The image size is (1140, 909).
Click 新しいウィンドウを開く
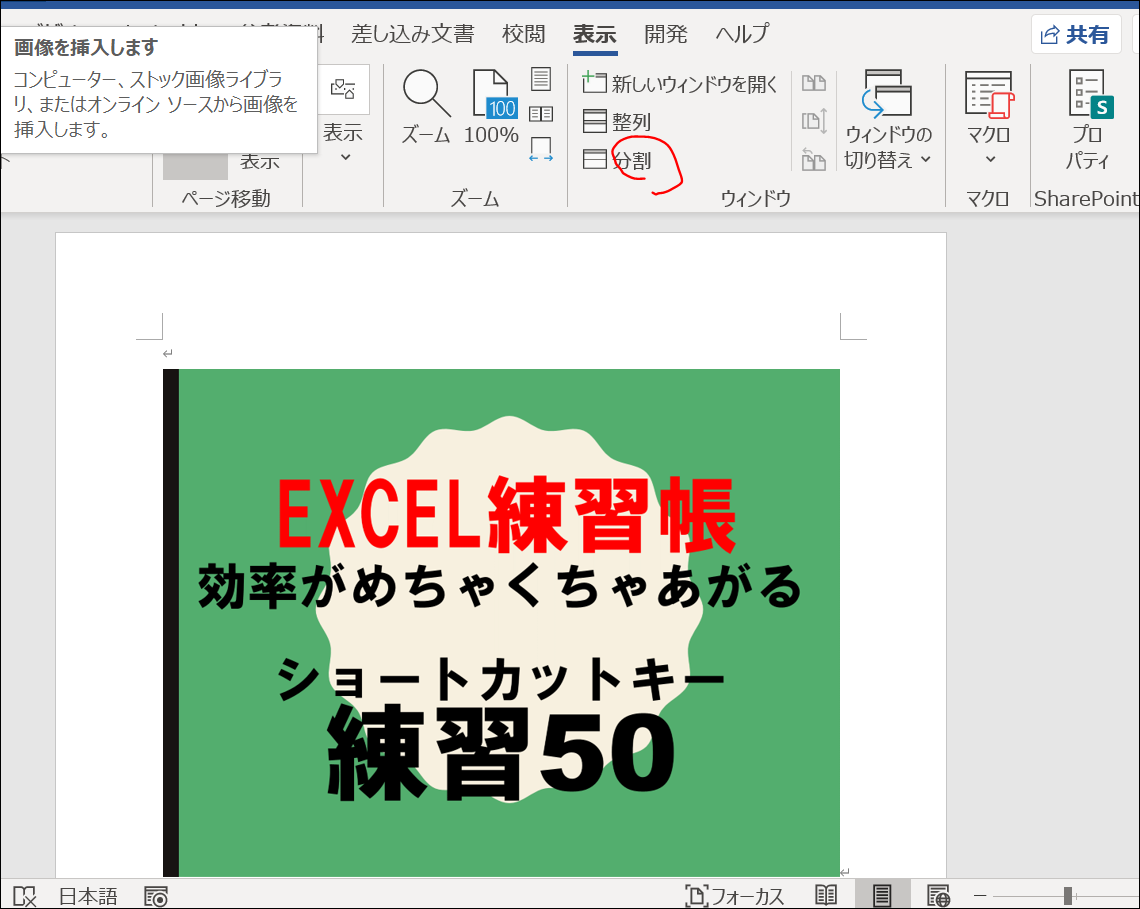(680, 84)
